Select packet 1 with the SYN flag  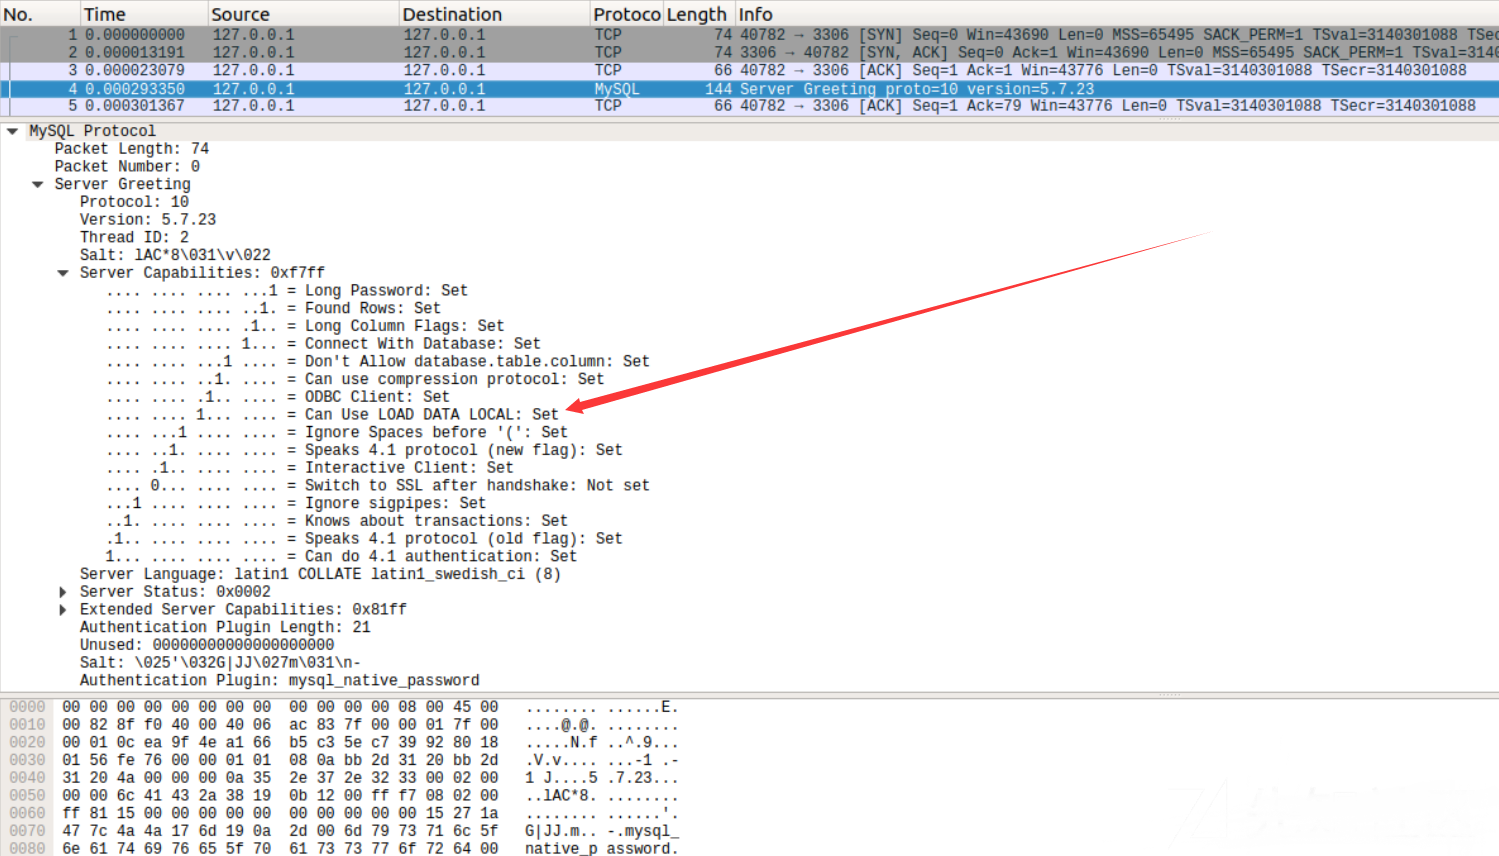[x=749, y=35]
